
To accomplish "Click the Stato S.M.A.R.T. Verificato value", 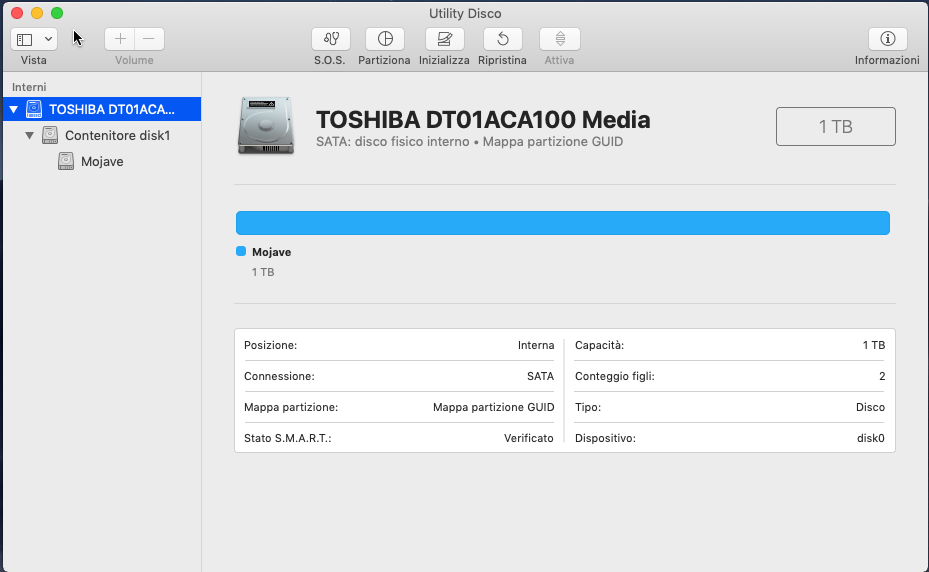I will coord(528,438).
